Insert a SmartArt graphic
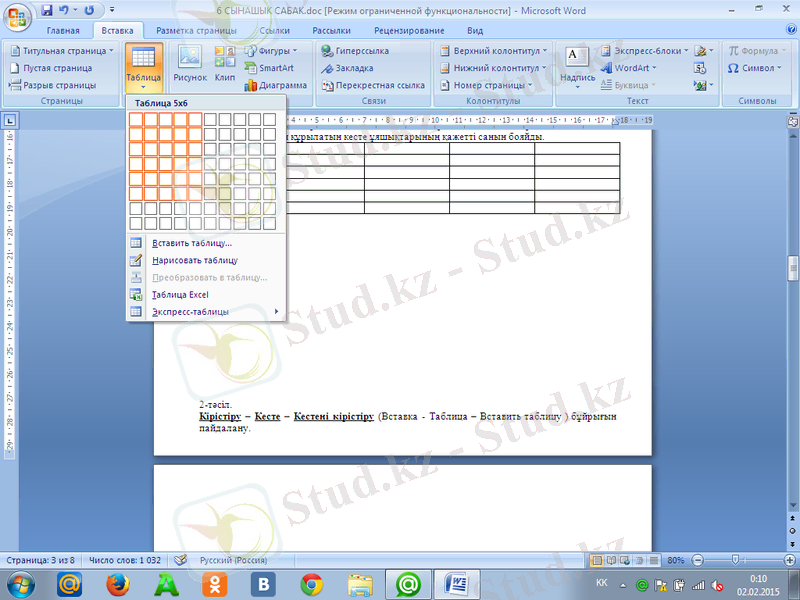 268,68
